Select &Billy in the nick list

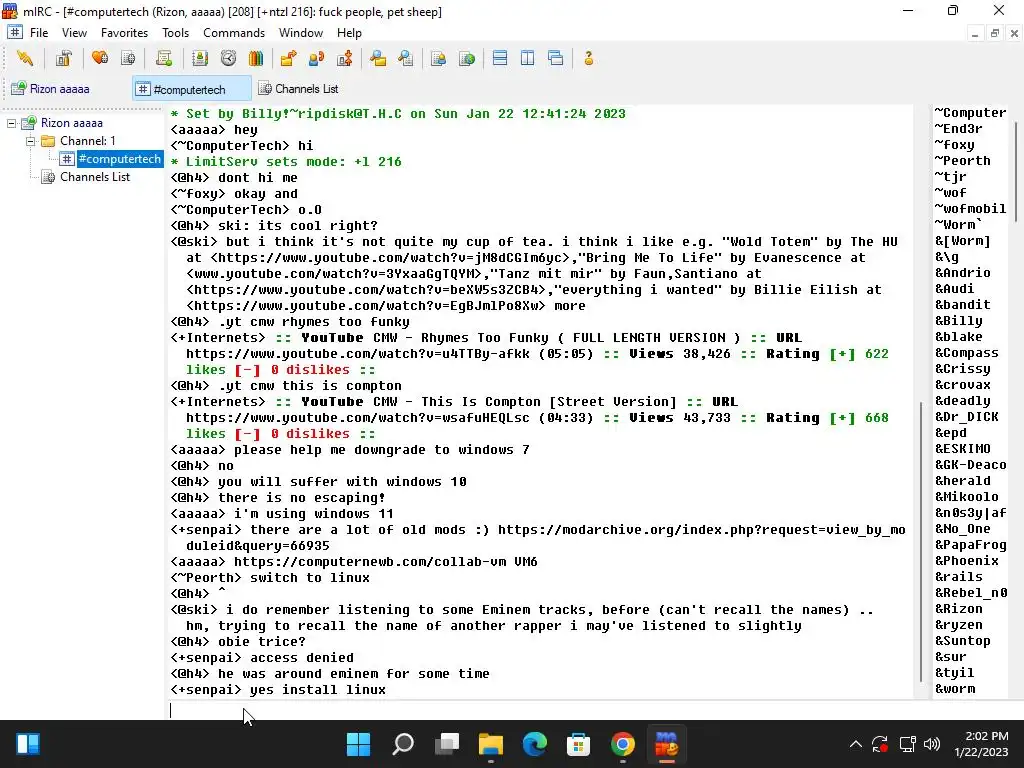pos(959,321)
